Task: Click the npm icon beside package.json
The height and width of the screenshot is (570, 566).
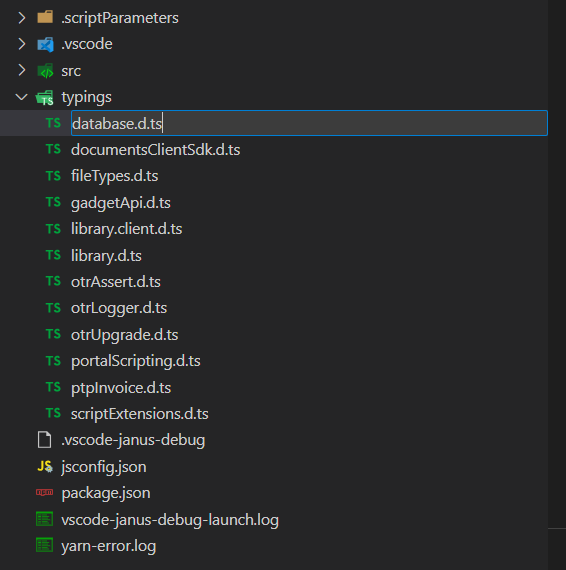Action: pyautogui.click(x=44, y=493)
